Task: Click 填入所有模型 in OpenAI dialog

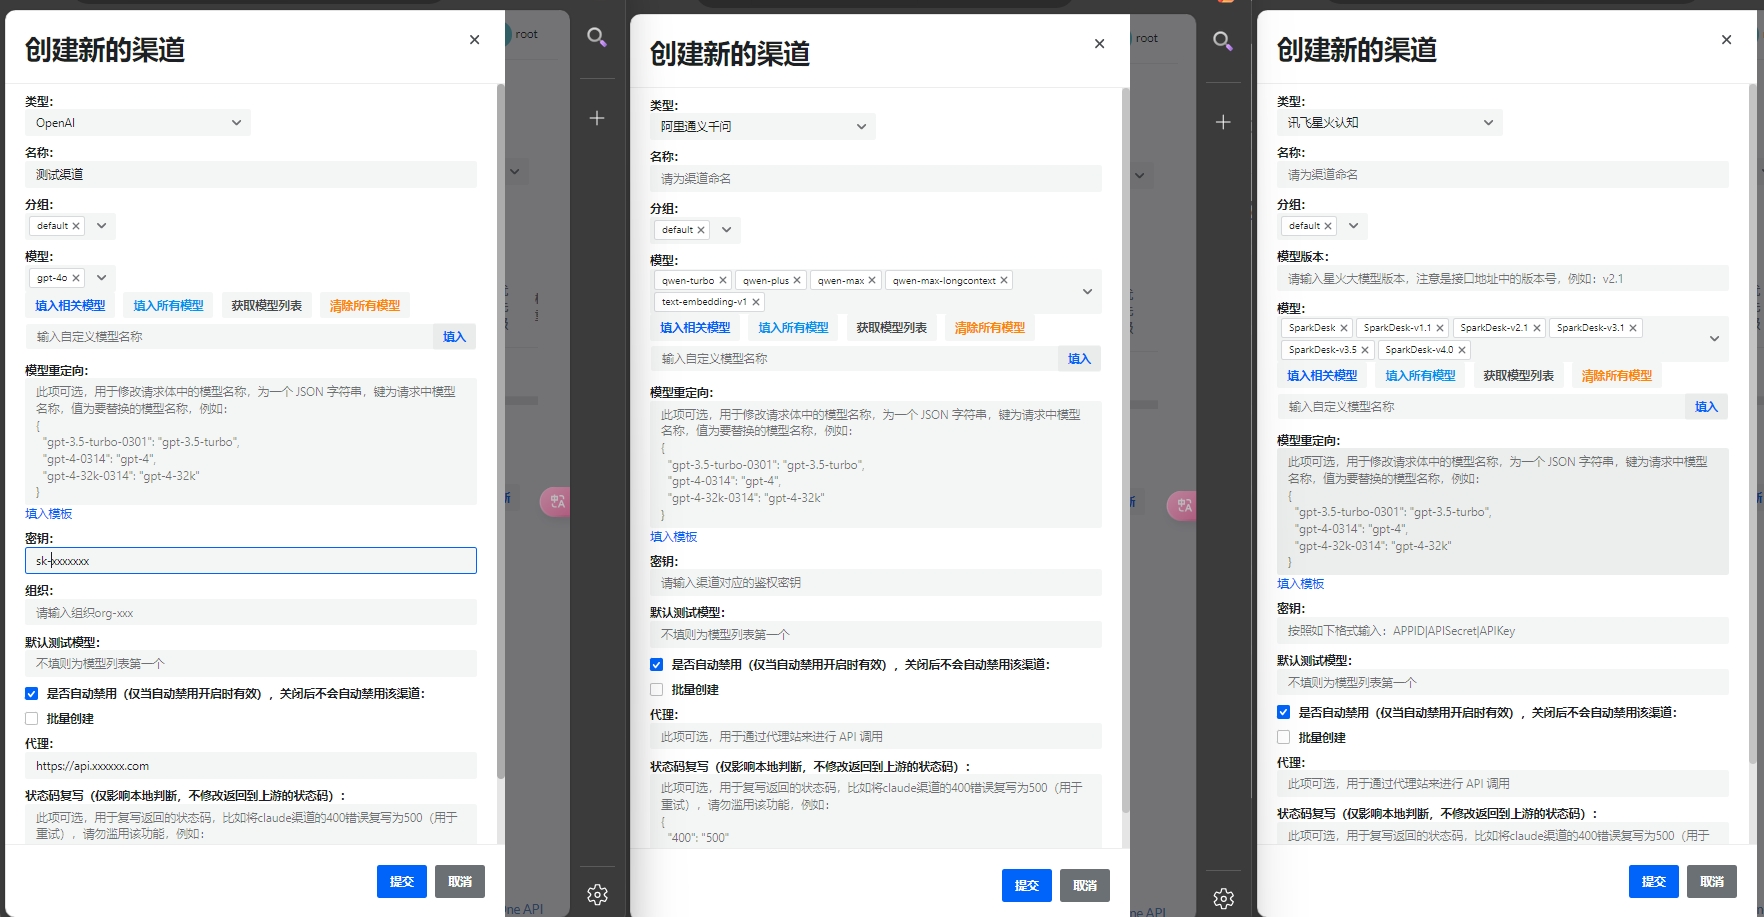Action: pos(169,306)
